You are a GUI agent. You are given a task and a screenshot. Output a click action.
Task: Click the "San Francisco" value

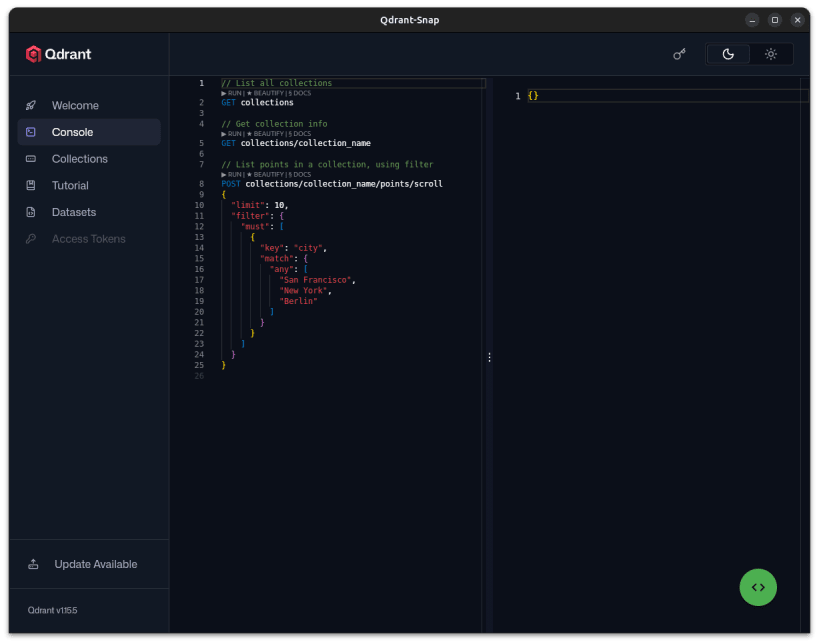click(315, 280)
